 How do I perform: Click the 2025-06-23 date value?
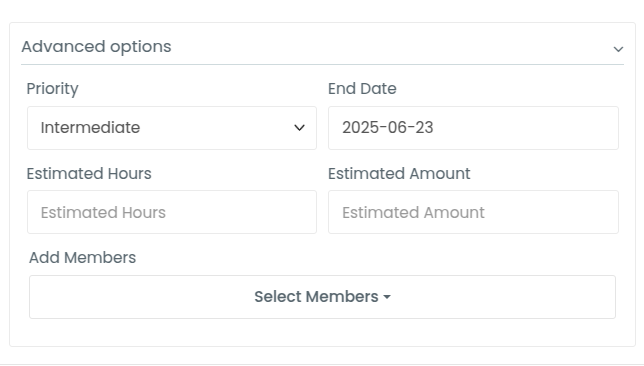tap(388, 128)
